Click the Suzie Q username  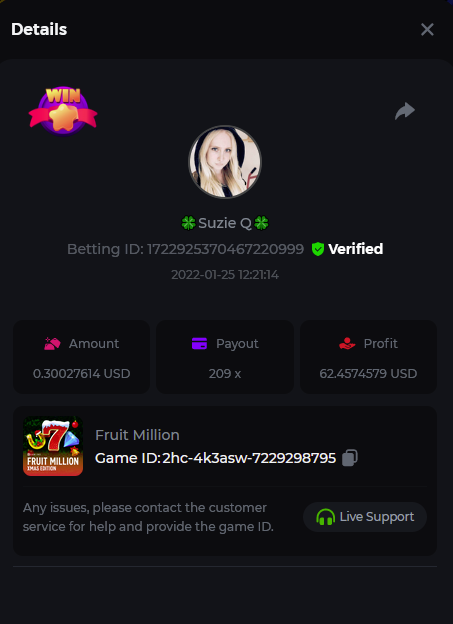[225, 223]
